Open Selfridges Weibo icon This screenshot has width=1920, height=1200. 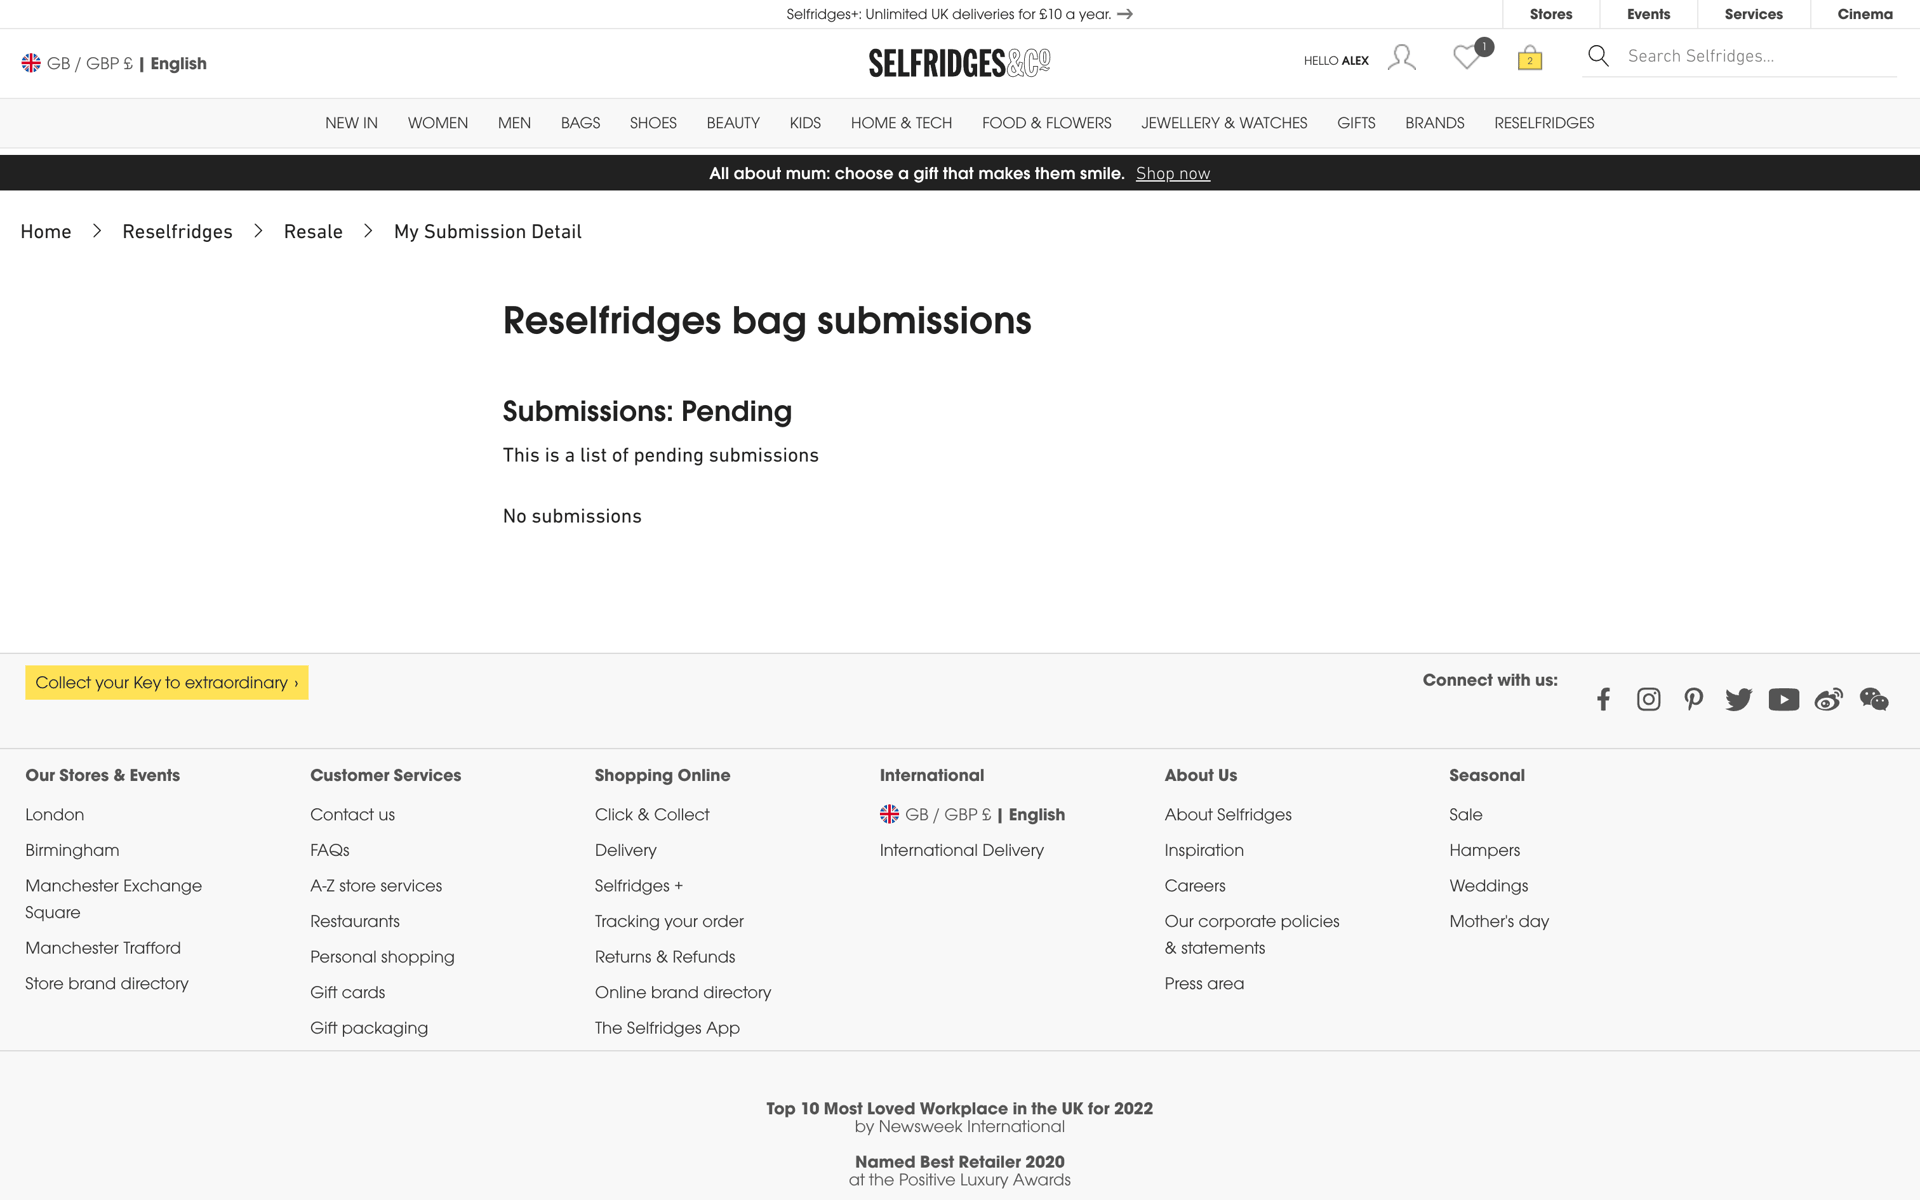(x=1828, y=699)
